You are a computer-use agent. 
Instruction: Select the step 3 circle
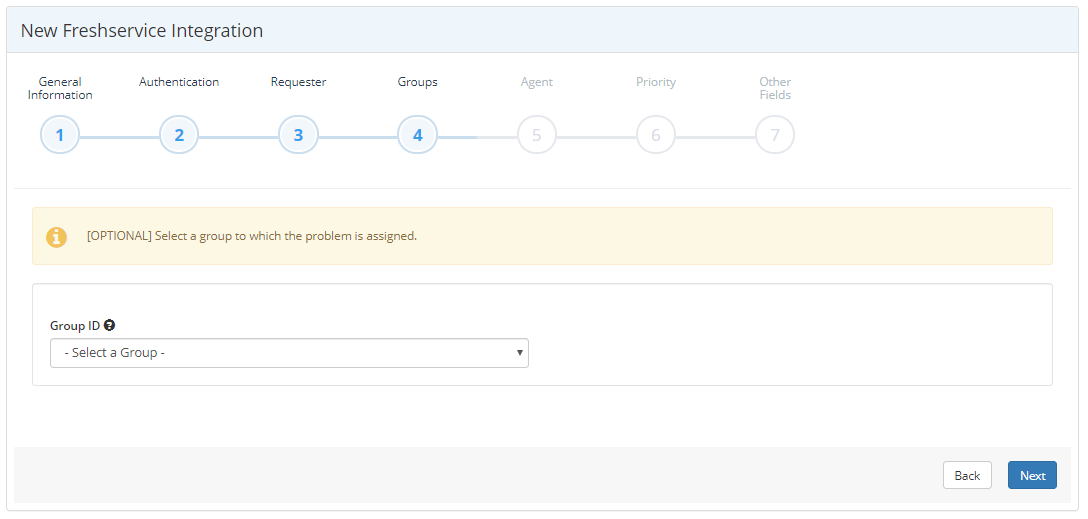[x=298, y=135]
